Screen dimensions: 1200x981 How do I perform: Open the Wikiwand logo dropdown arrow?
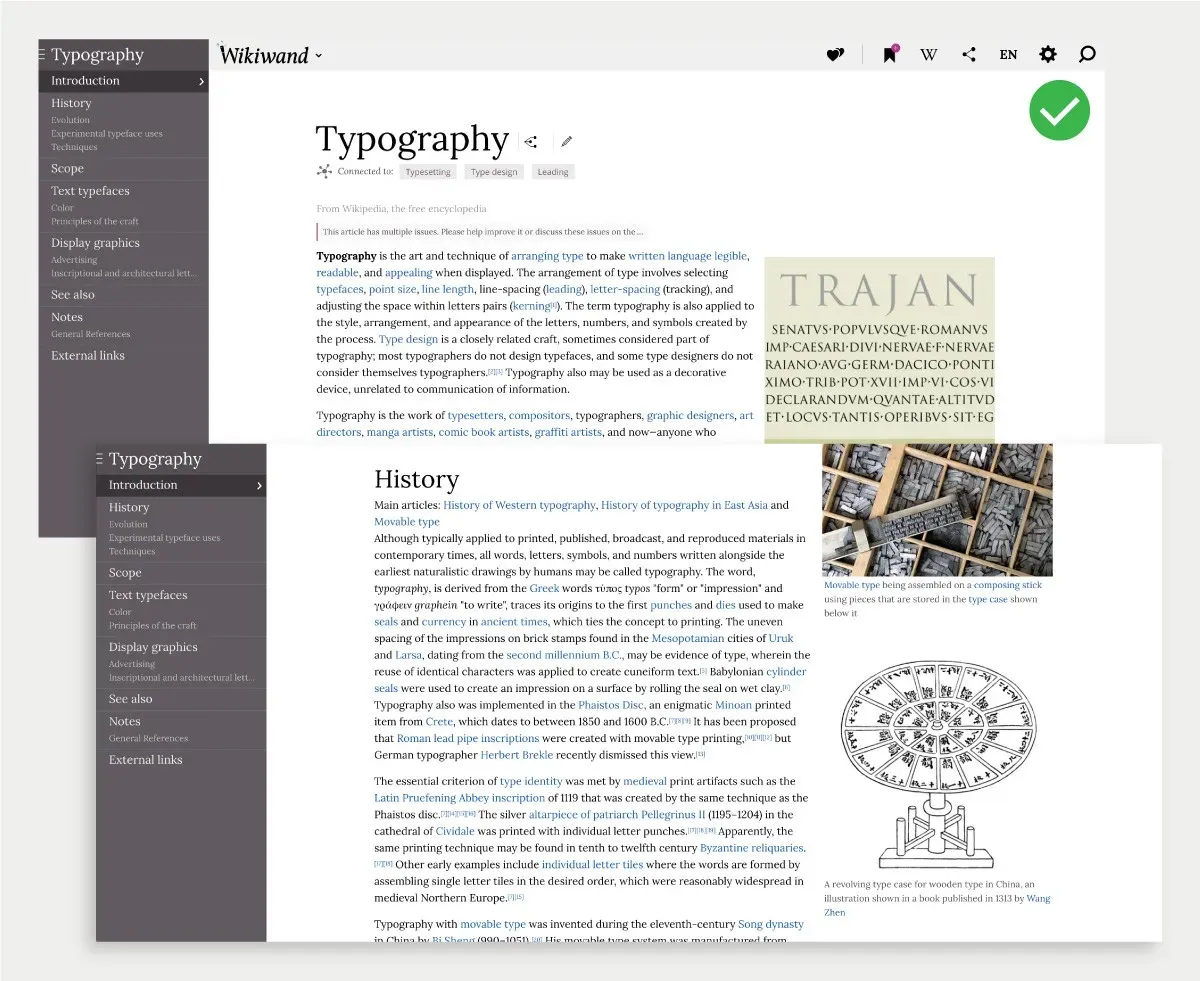click(319, 56)
